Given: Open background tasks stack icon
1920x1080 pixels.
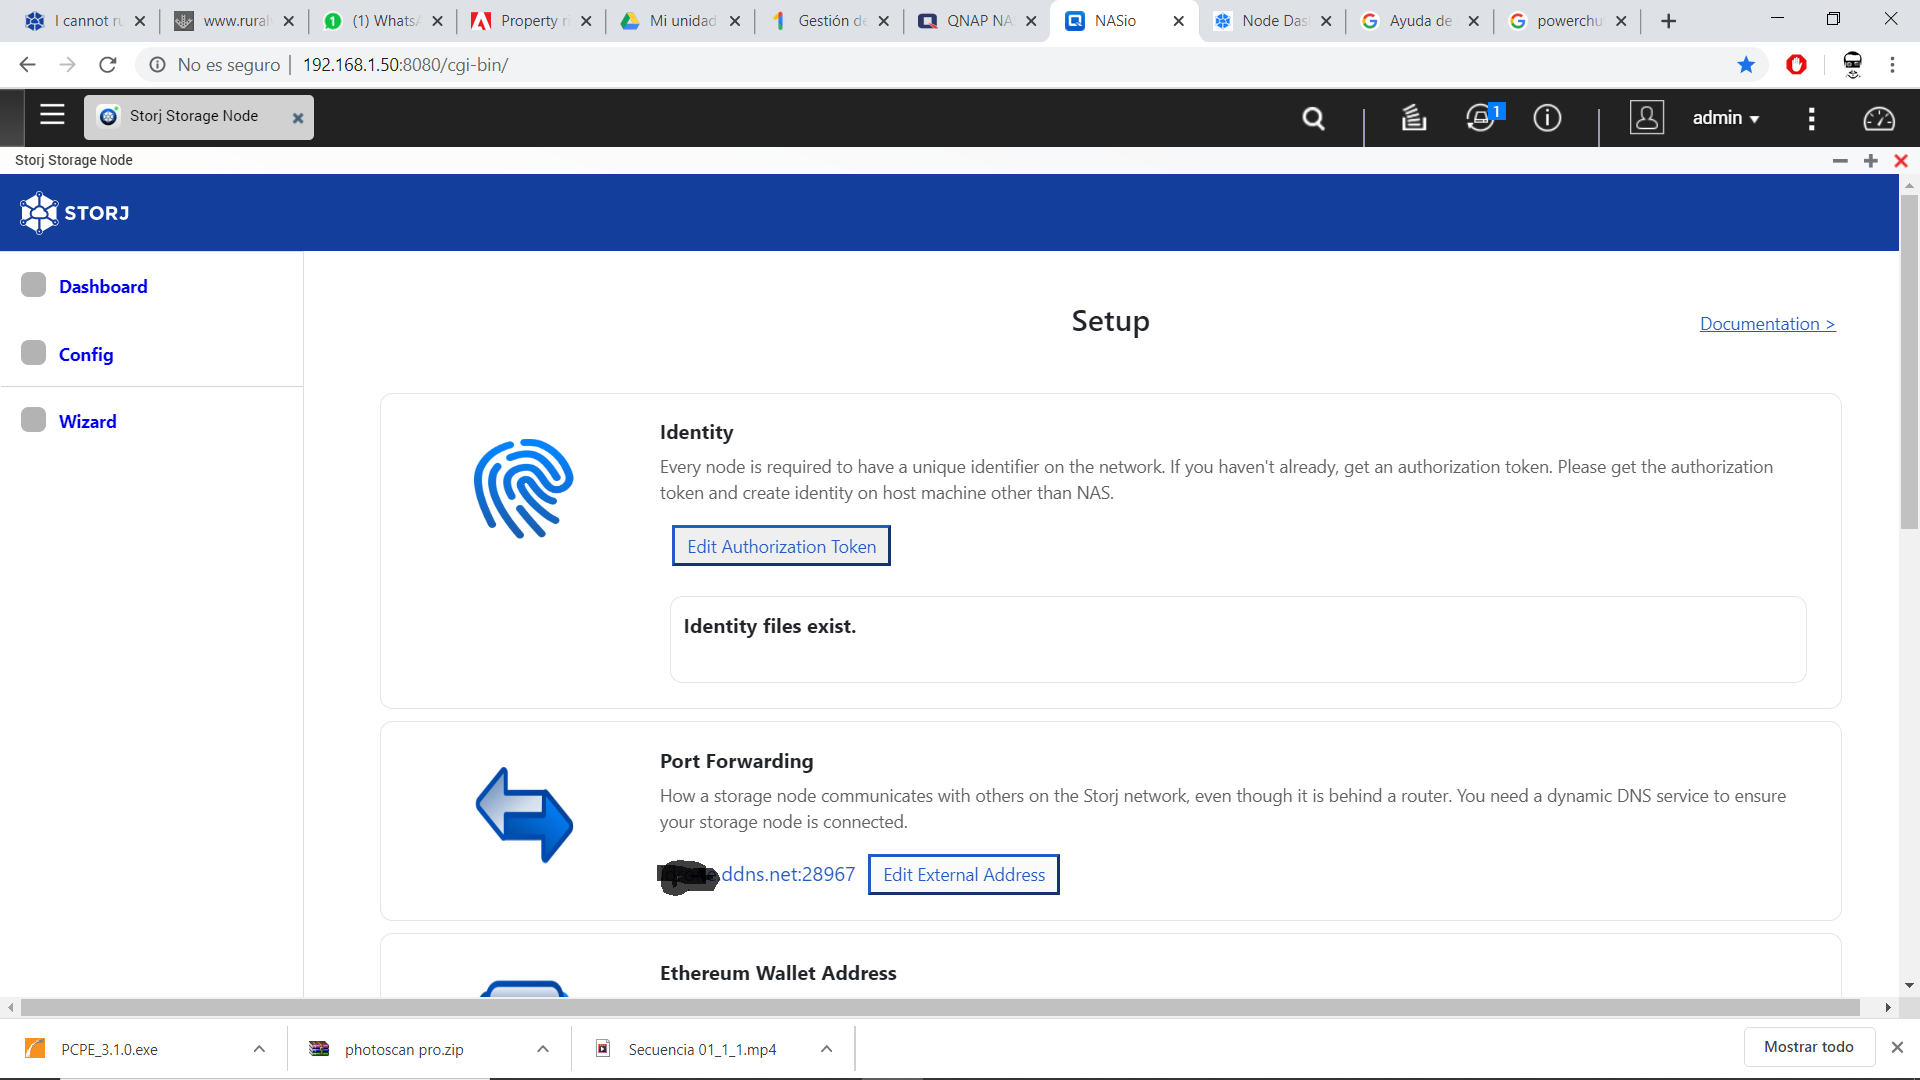Looking at the screenshot, I should click(1413, 118).
